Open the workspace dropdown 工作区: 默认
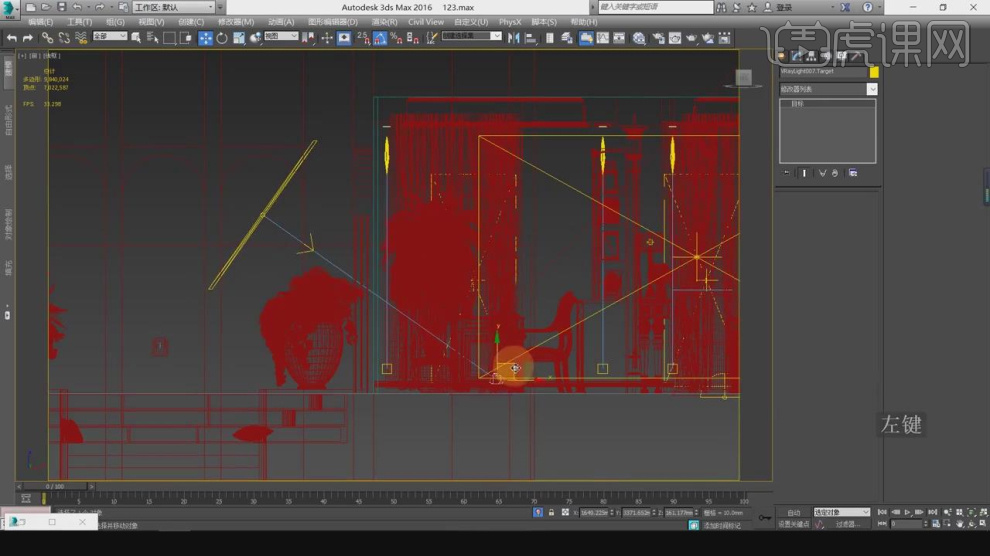Image resolution: width=990 pixels, height=556 pixels. pyautogui.click(x=174, y=8)
